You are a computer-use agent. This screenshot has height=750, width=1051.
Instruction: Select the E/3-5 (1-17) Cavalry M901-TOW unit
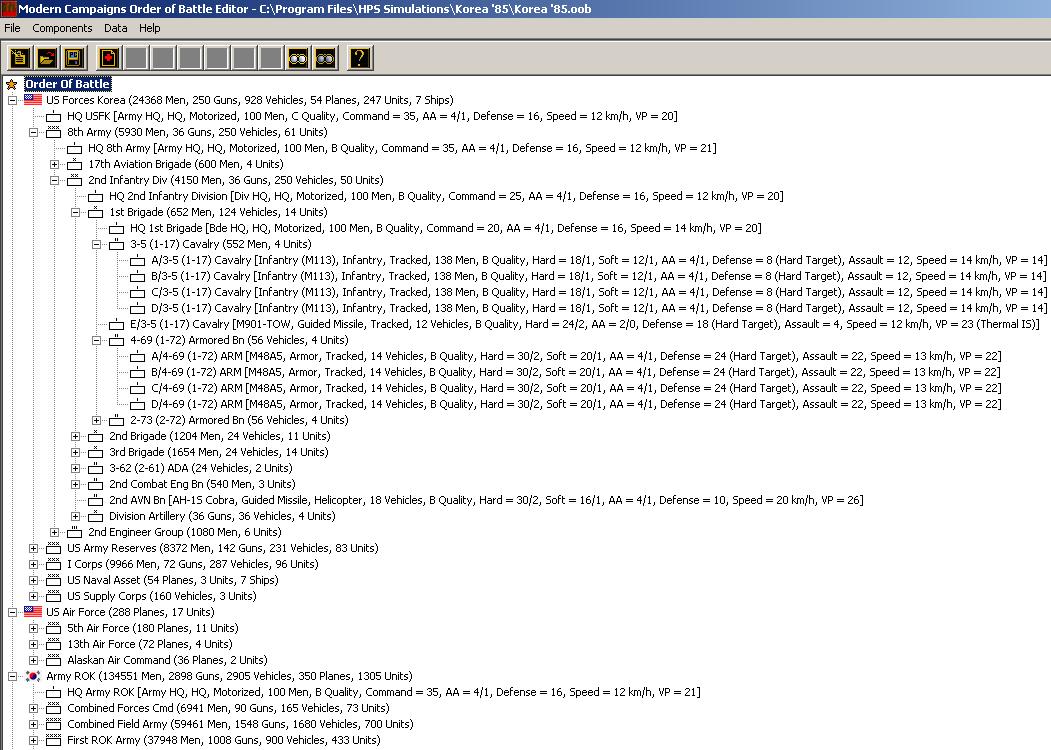click(572, 324)
